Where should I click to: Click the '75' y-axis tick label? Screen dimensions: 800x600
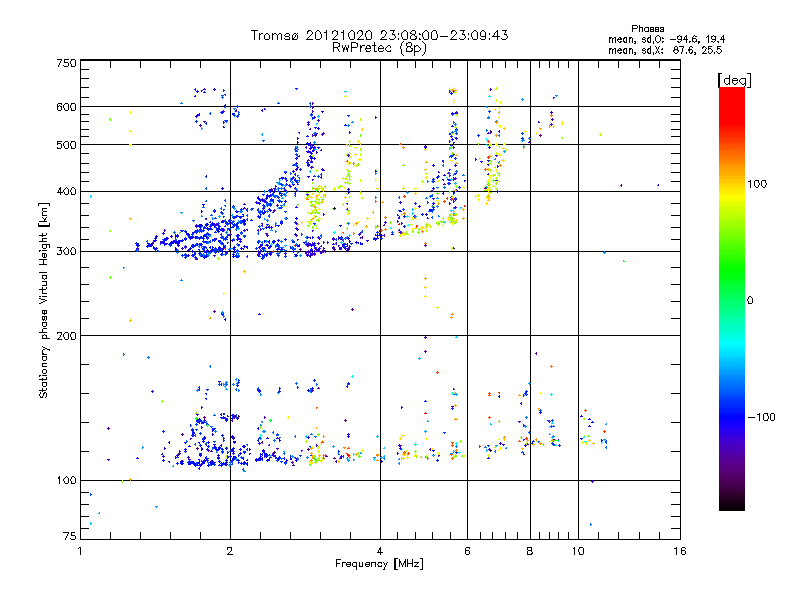click(70, 536)
